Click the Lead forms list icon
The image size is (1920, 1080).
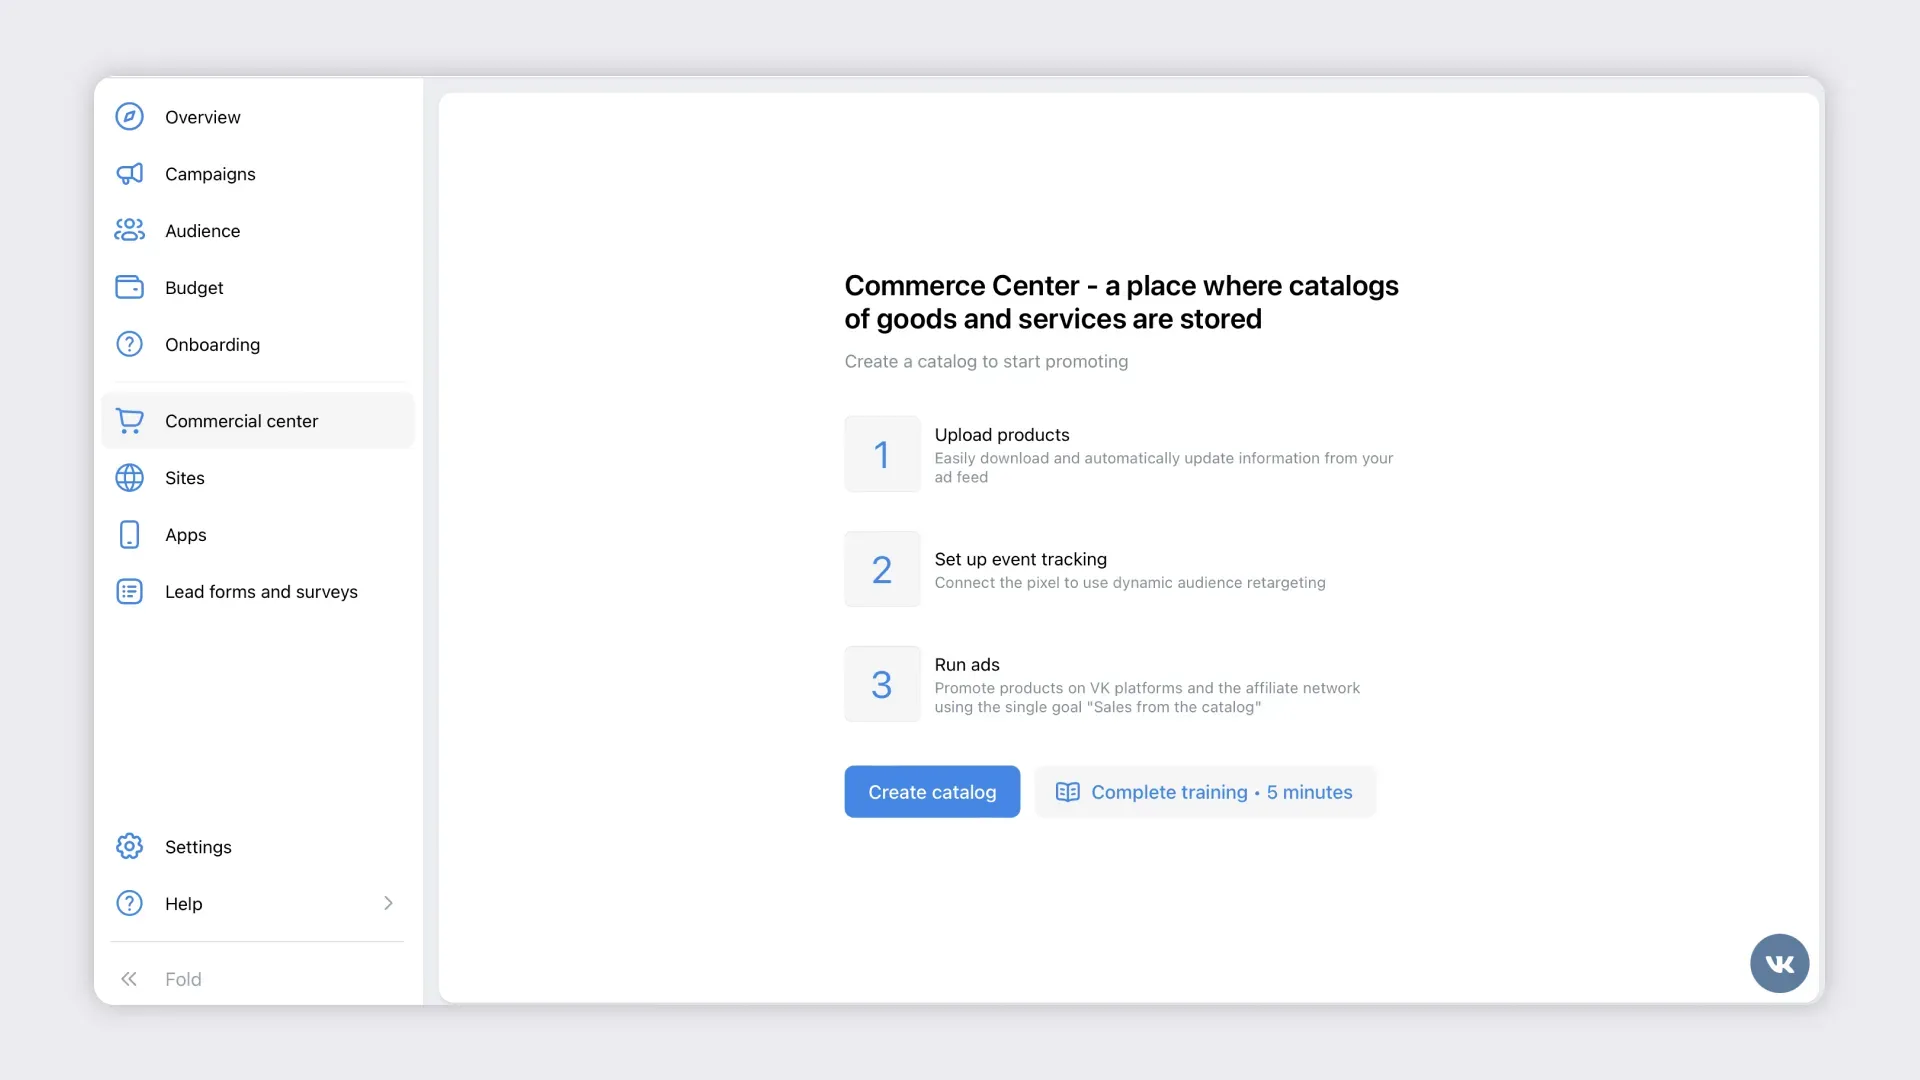pyautogui.click(x=129, y=592)
